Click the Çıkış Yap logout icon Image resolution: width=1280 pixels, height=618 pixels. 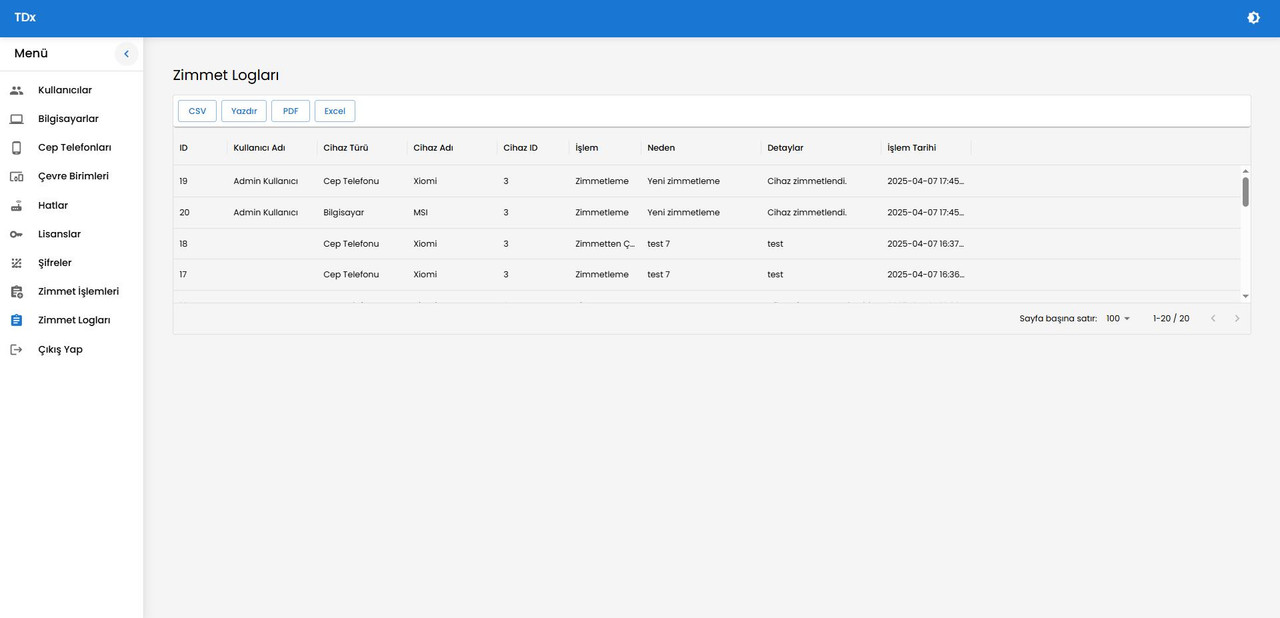16,350
